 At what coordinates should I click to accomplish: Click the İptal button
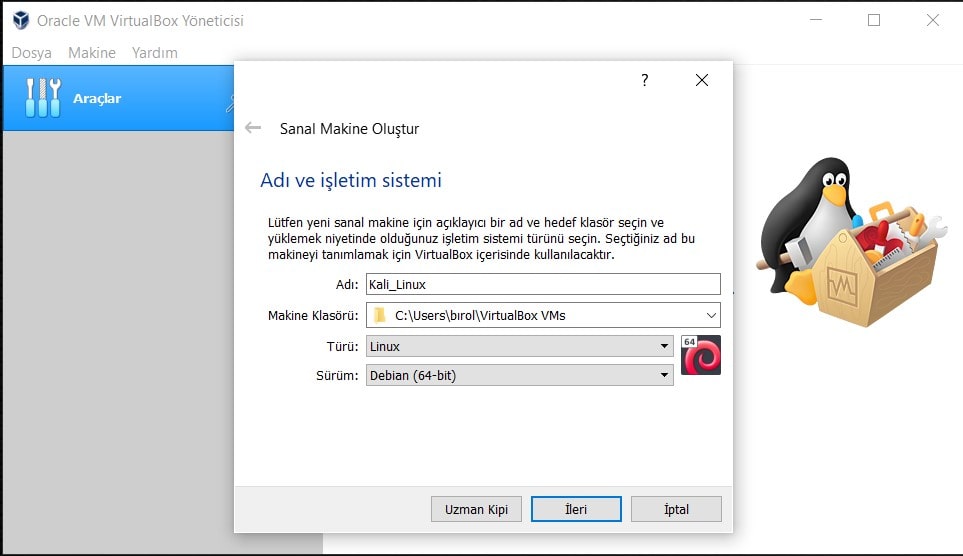click(676, 509)
